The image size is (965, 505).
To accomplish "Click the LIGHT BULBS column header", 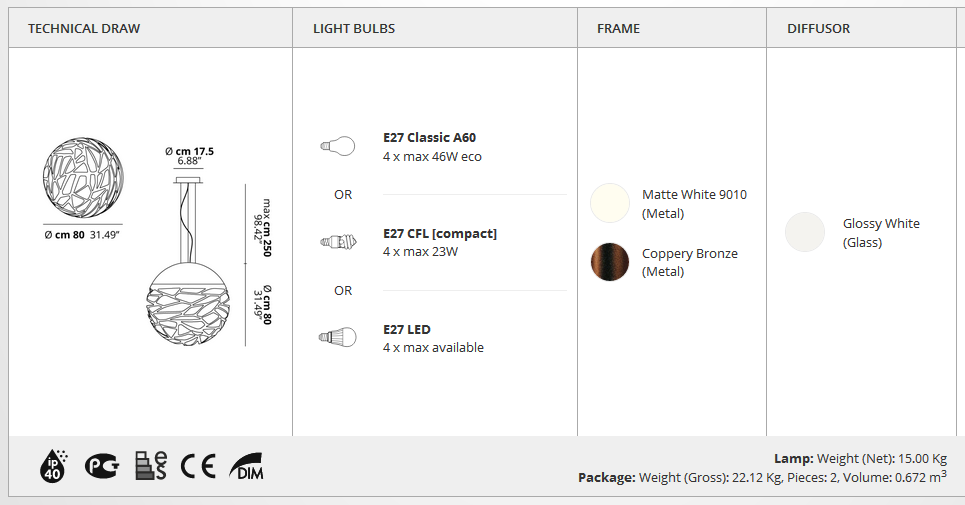I will click(x=354, y=28).
